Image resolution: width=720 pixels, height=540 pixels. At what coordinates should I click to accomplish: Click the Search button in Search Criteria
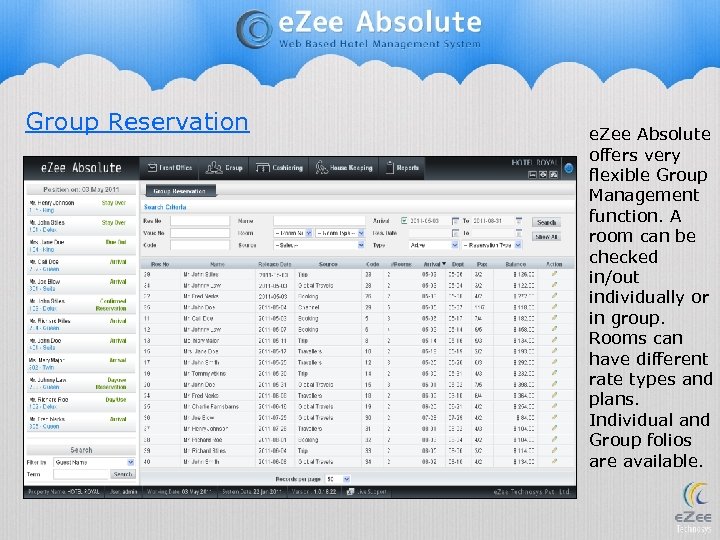pos(546,222)
